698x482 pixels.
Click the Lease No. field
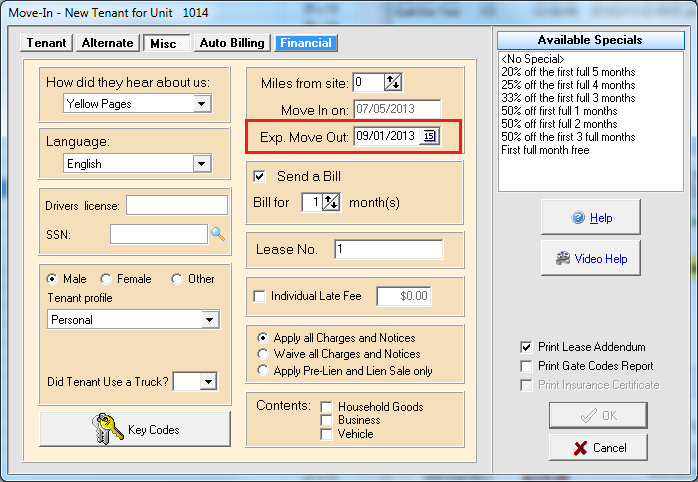click(389, 249)
